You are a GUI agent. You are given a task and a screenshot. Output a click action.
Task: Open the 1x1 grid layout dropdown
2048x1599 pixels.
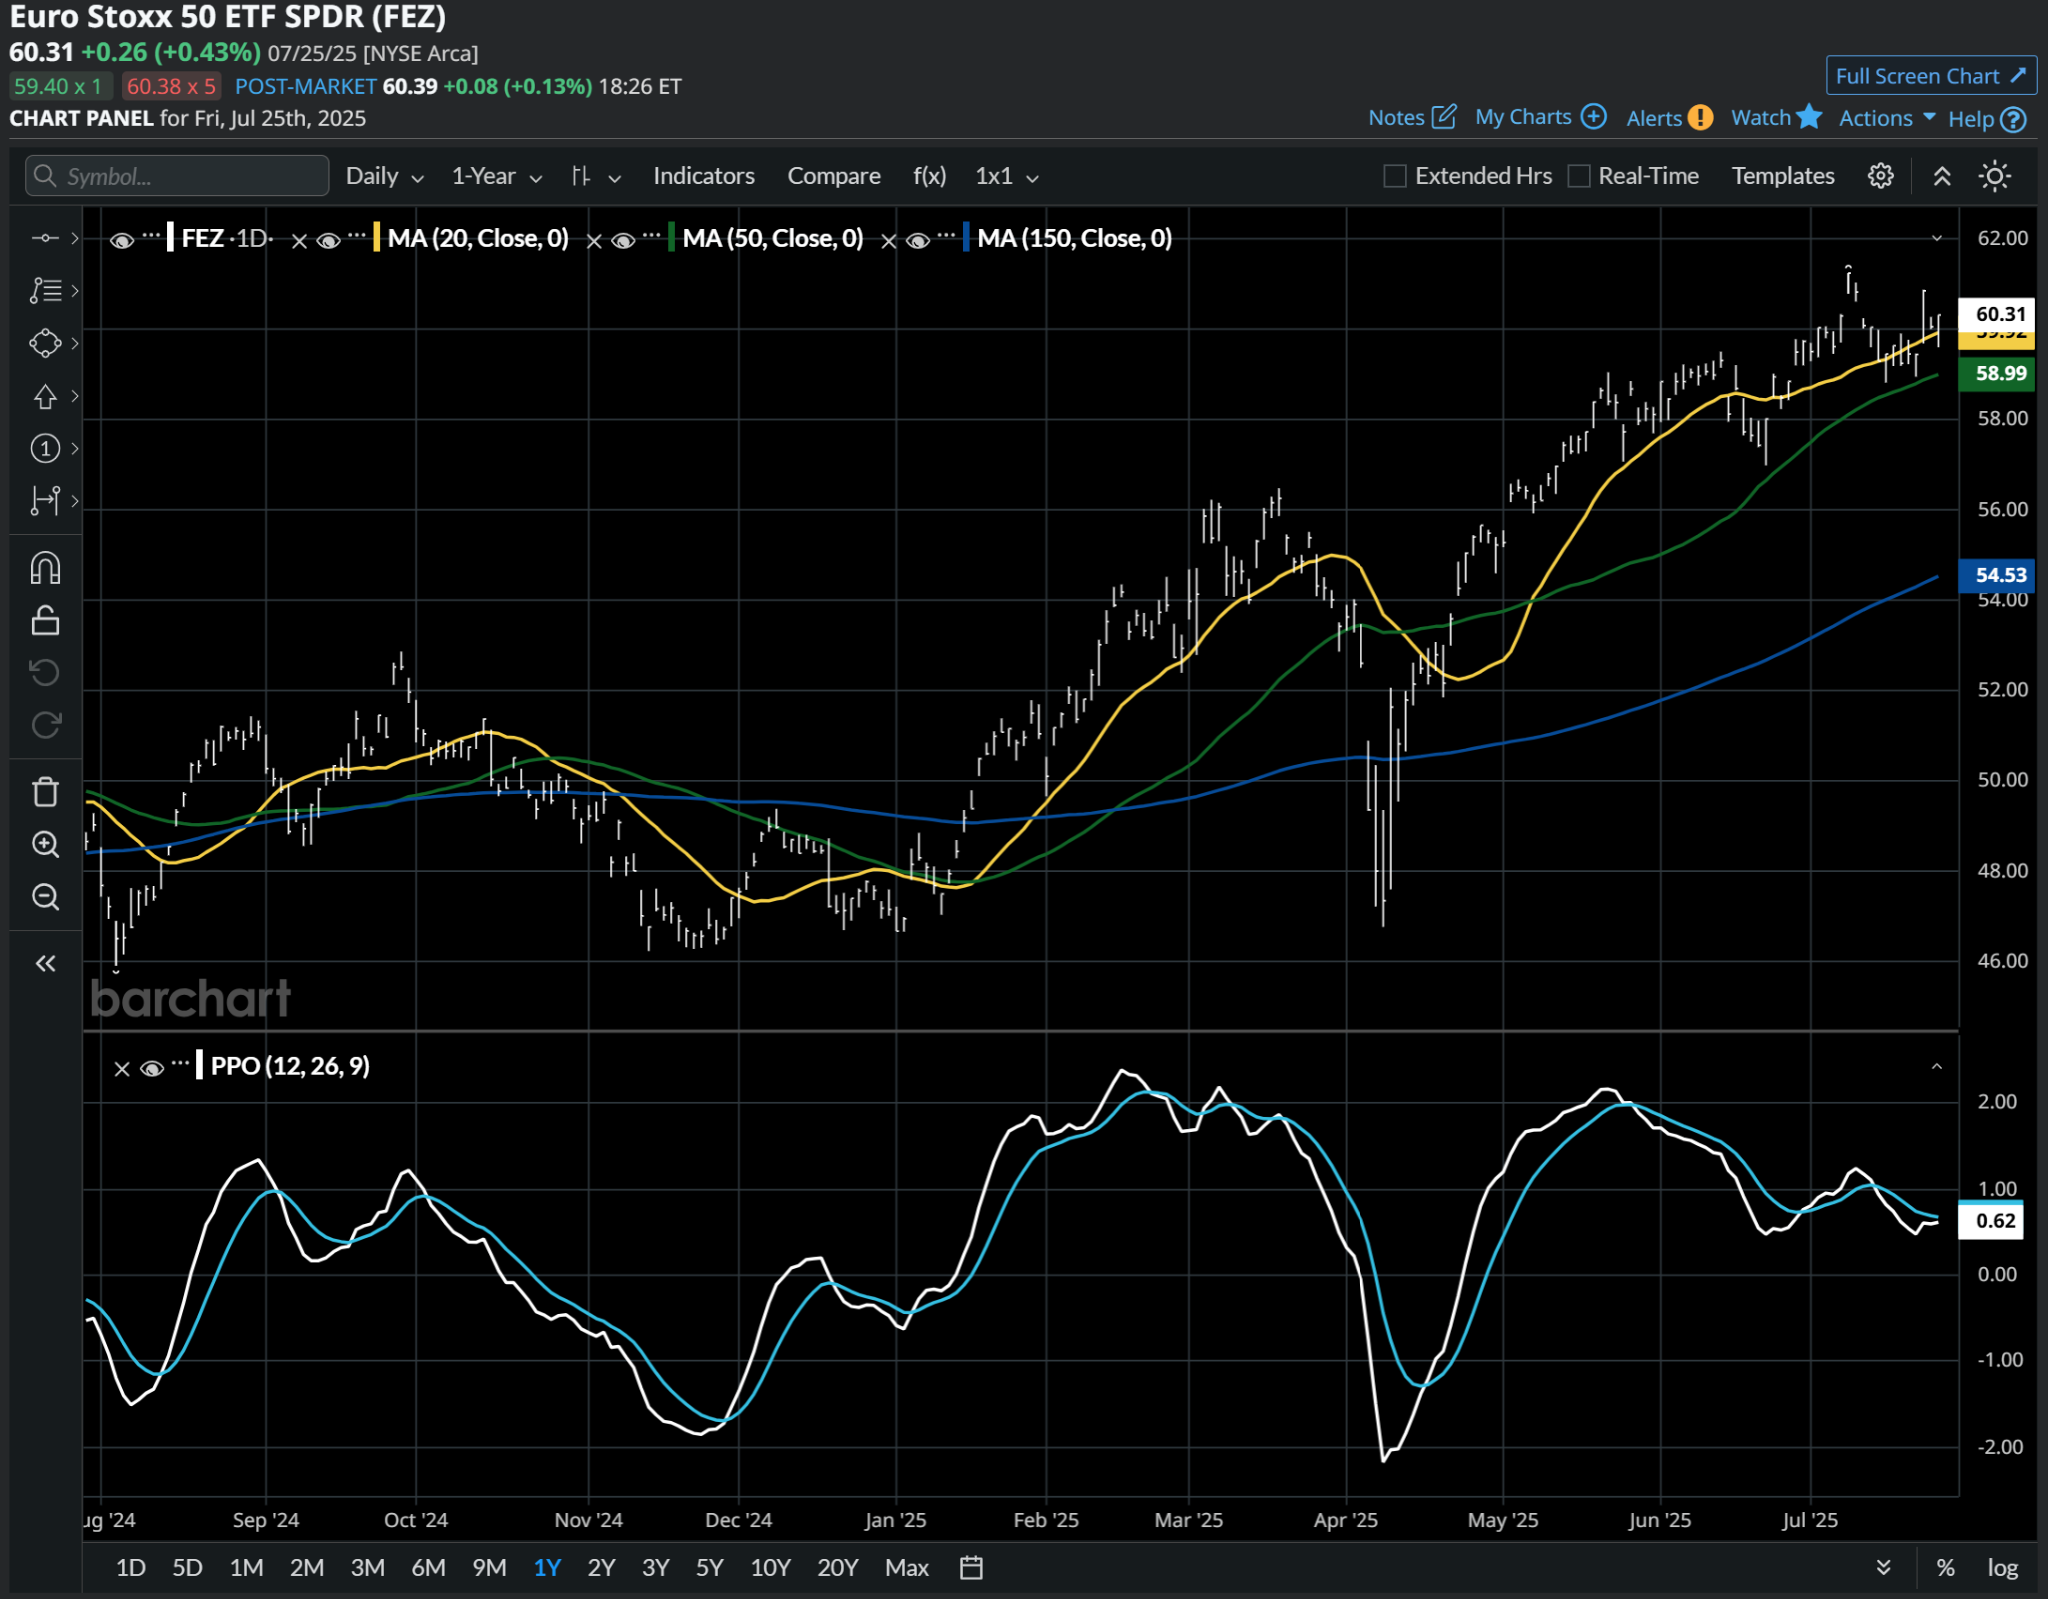coord(1006,176)
